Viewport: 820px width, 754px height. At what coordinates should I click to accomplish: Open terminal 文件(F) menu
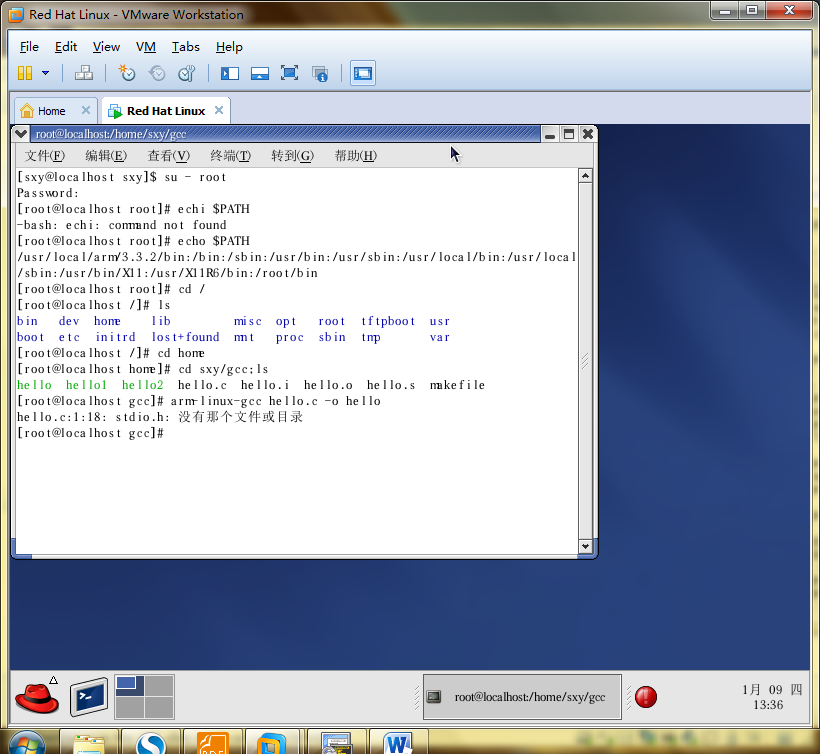[x=44, y=156]
